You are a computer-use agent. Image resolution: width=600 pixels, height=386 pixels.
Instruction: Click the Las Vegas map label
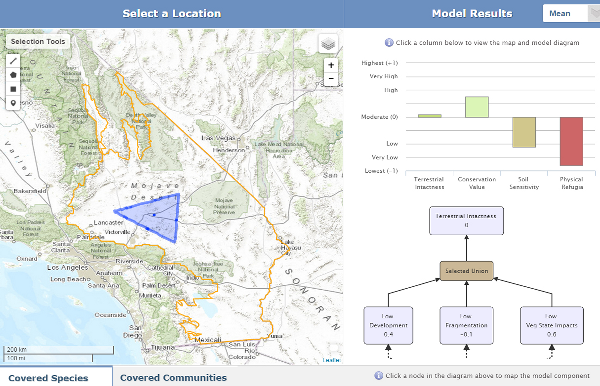217,138
